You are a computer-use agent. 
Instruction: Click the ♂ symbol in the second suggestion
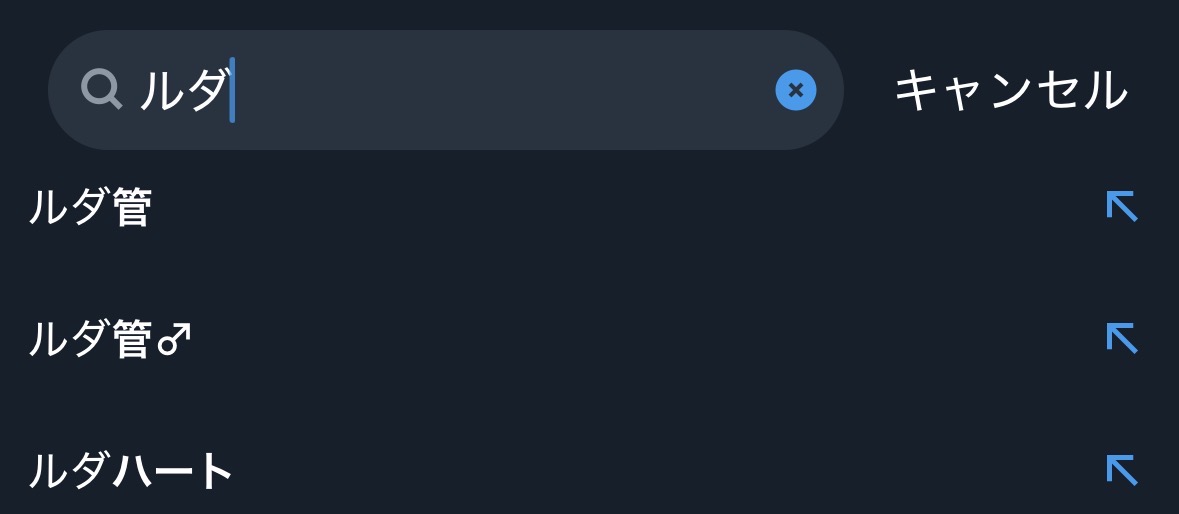coord(174,341)
